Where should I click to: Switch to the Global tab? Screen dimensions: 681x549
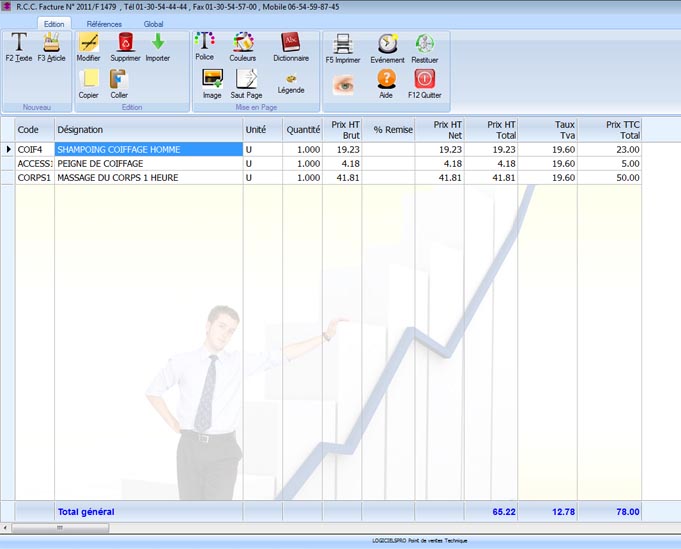click(153, 23)
